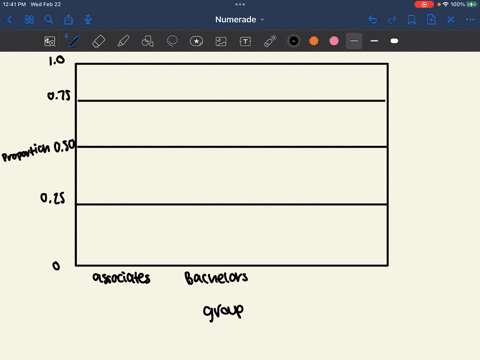Image resolution: width=480 pixels, height=360 pixels.
Task: Tap the '1.0' axis value
Action: (57, 60)
